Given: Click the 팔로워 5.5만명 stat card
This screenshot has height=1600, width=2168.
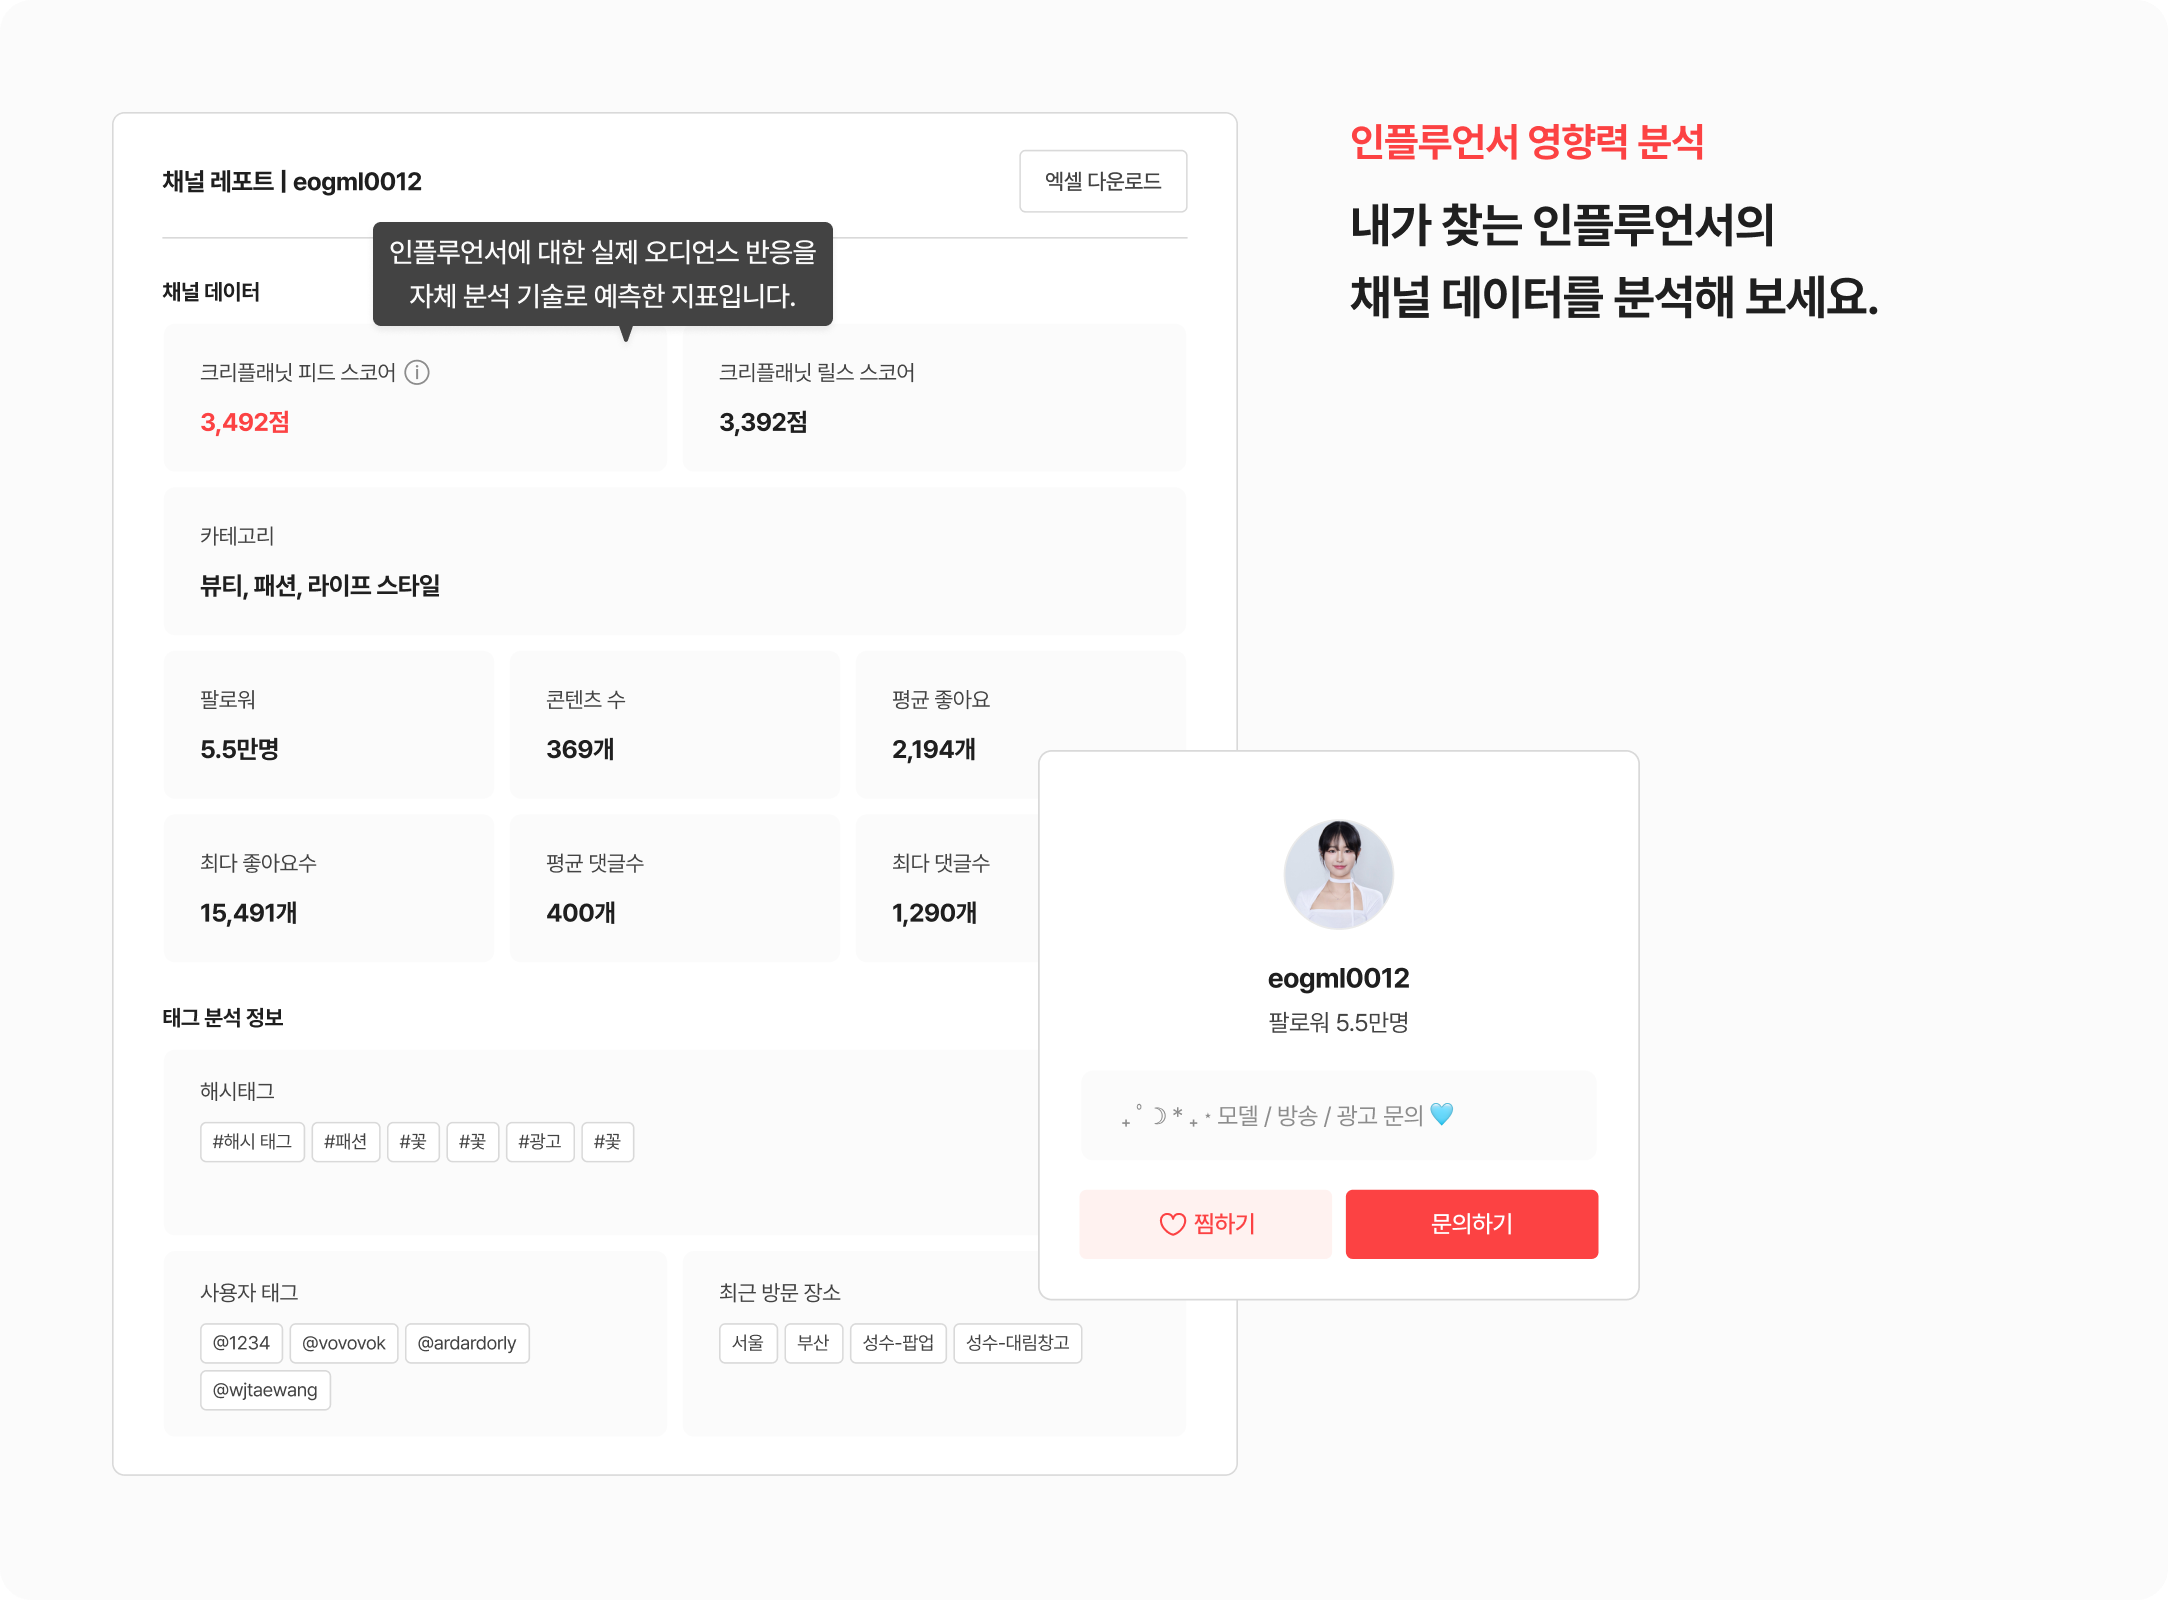Looking at the screenshot, I should [x=329, y=725].
